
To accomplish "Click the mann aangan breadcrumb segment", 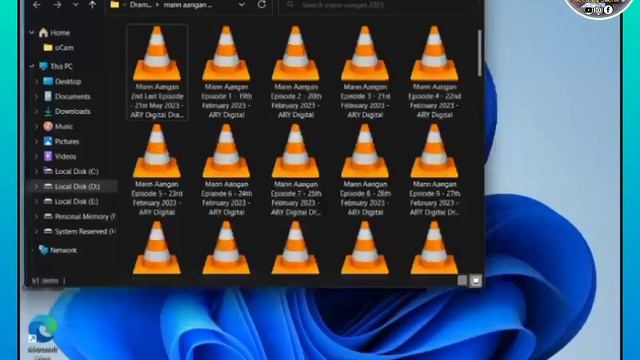I will point(188,5).
